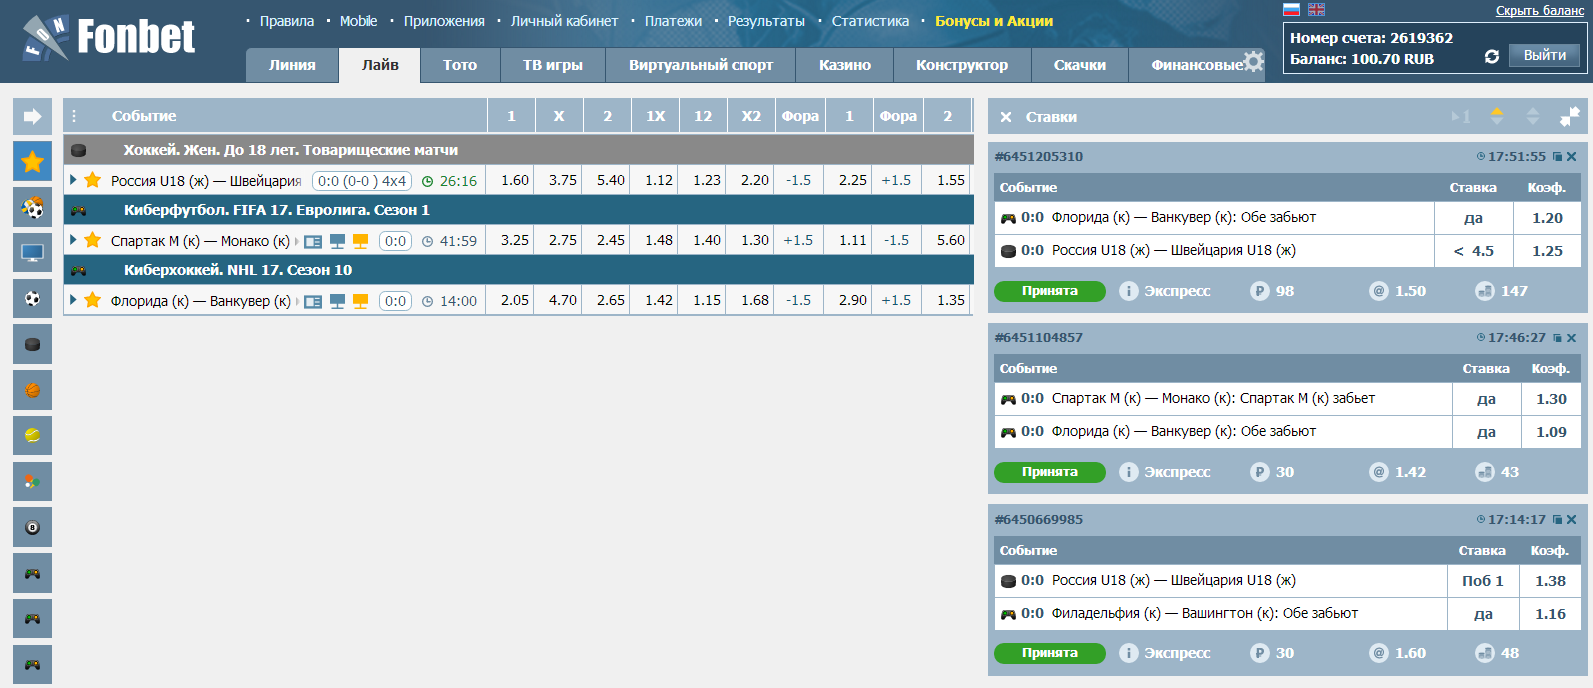
Task: Close the Ставки panel with X
Action: [1006, 117]
